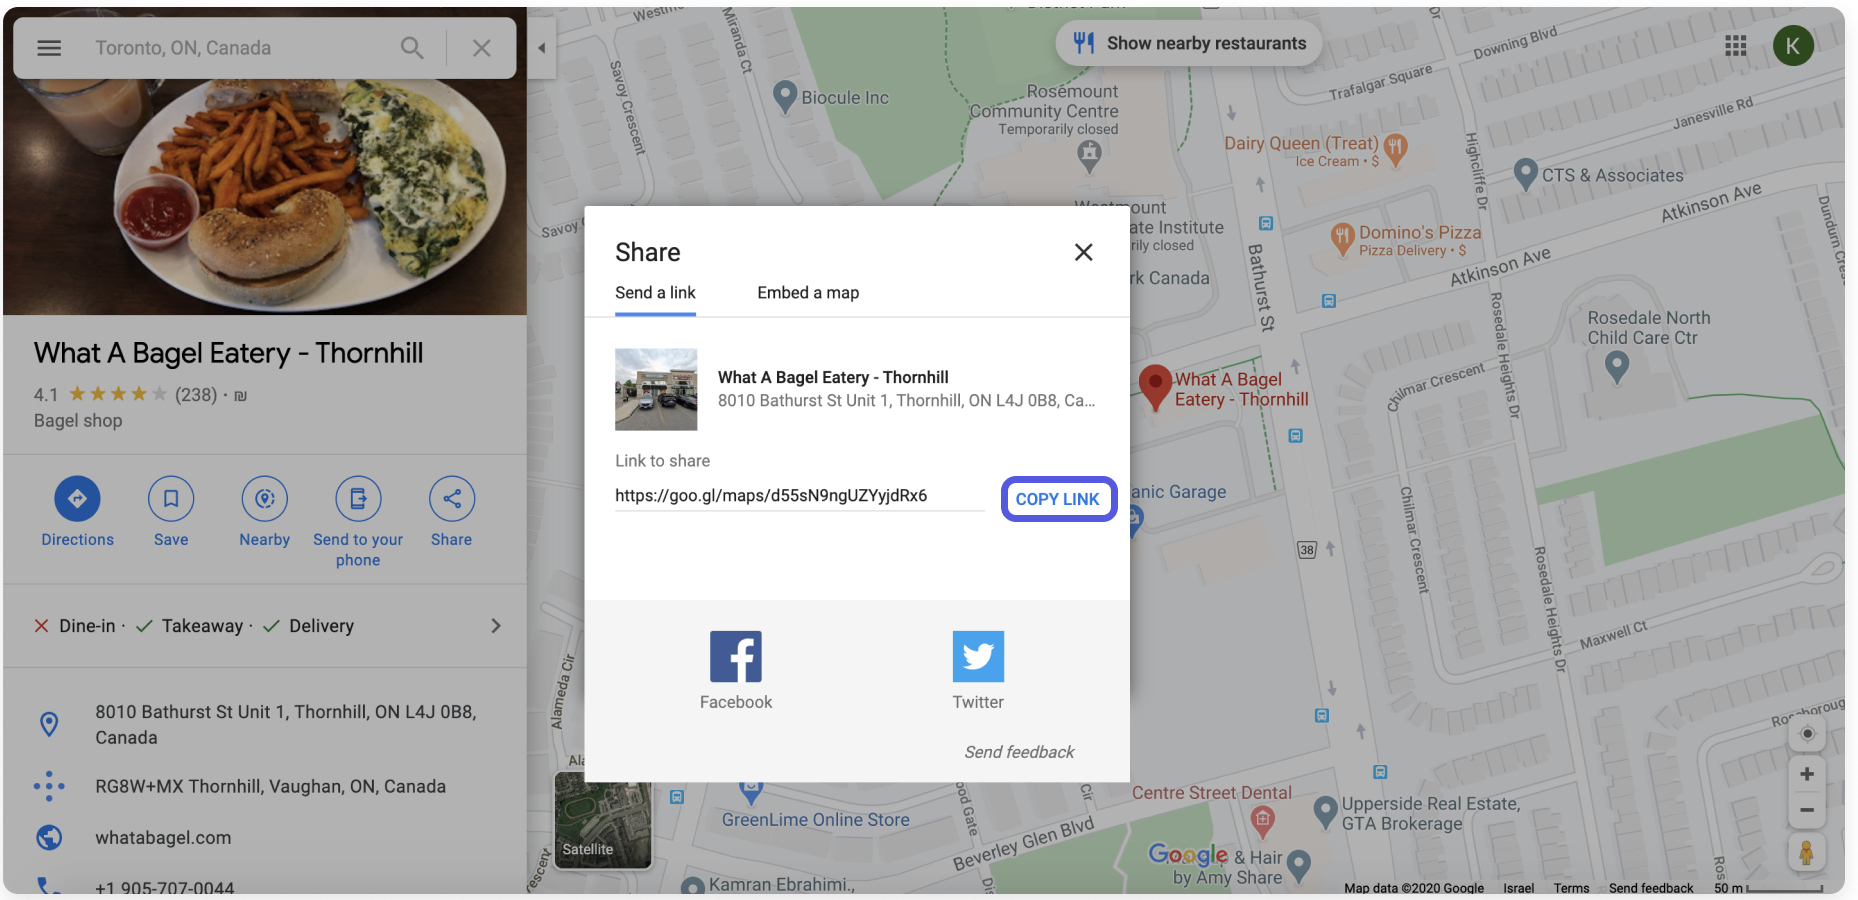The image size is (1858, 900).
Task: Click the place thumbnail in Share dialog
Action: 656,389
